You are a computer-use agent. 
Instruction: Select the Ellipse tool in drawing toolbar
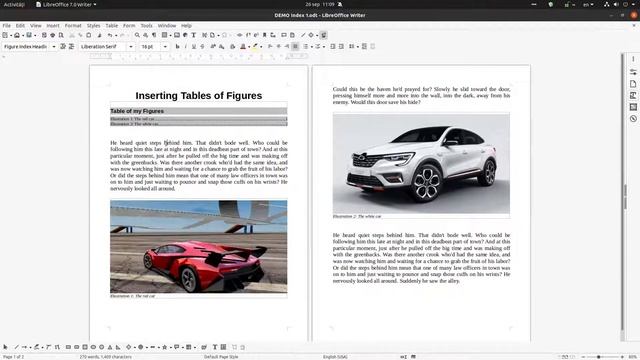[93, 347]
